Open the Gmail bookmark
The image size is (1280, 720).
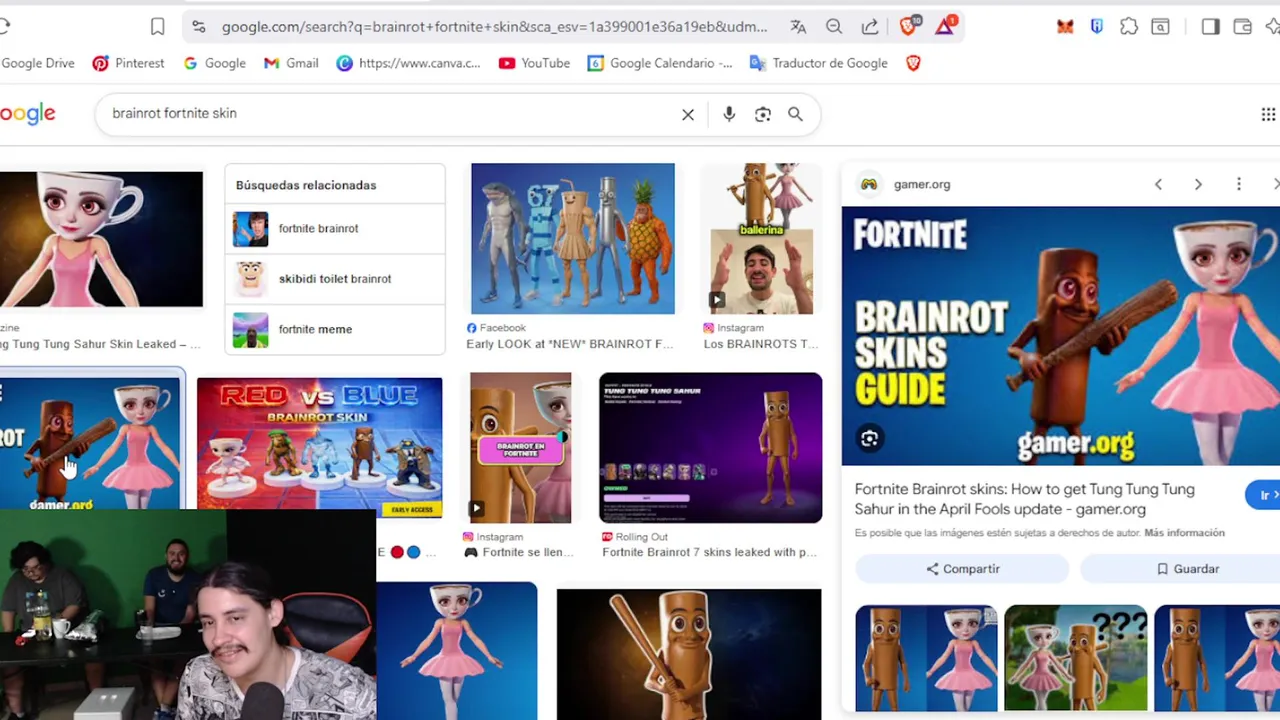(291, 63)
